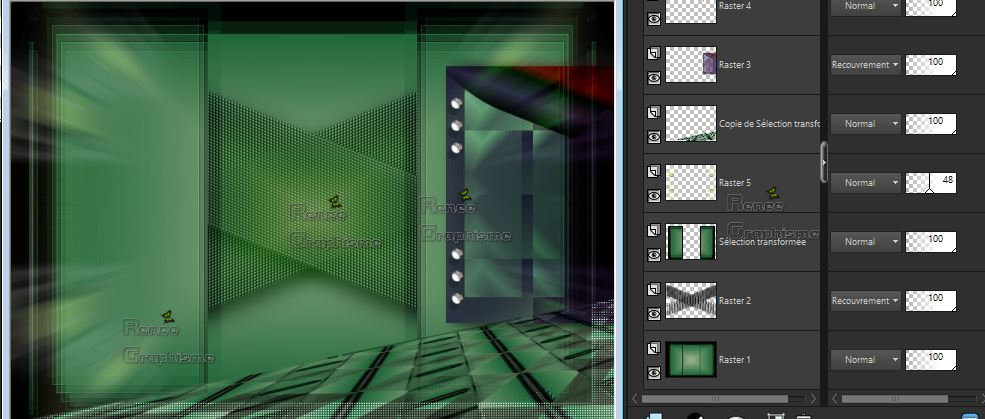Open Recouvrement blend mode dropdown for Raster 3
Image resolution: width=985 pixels, height=419 pixels.
coord(866,65)
